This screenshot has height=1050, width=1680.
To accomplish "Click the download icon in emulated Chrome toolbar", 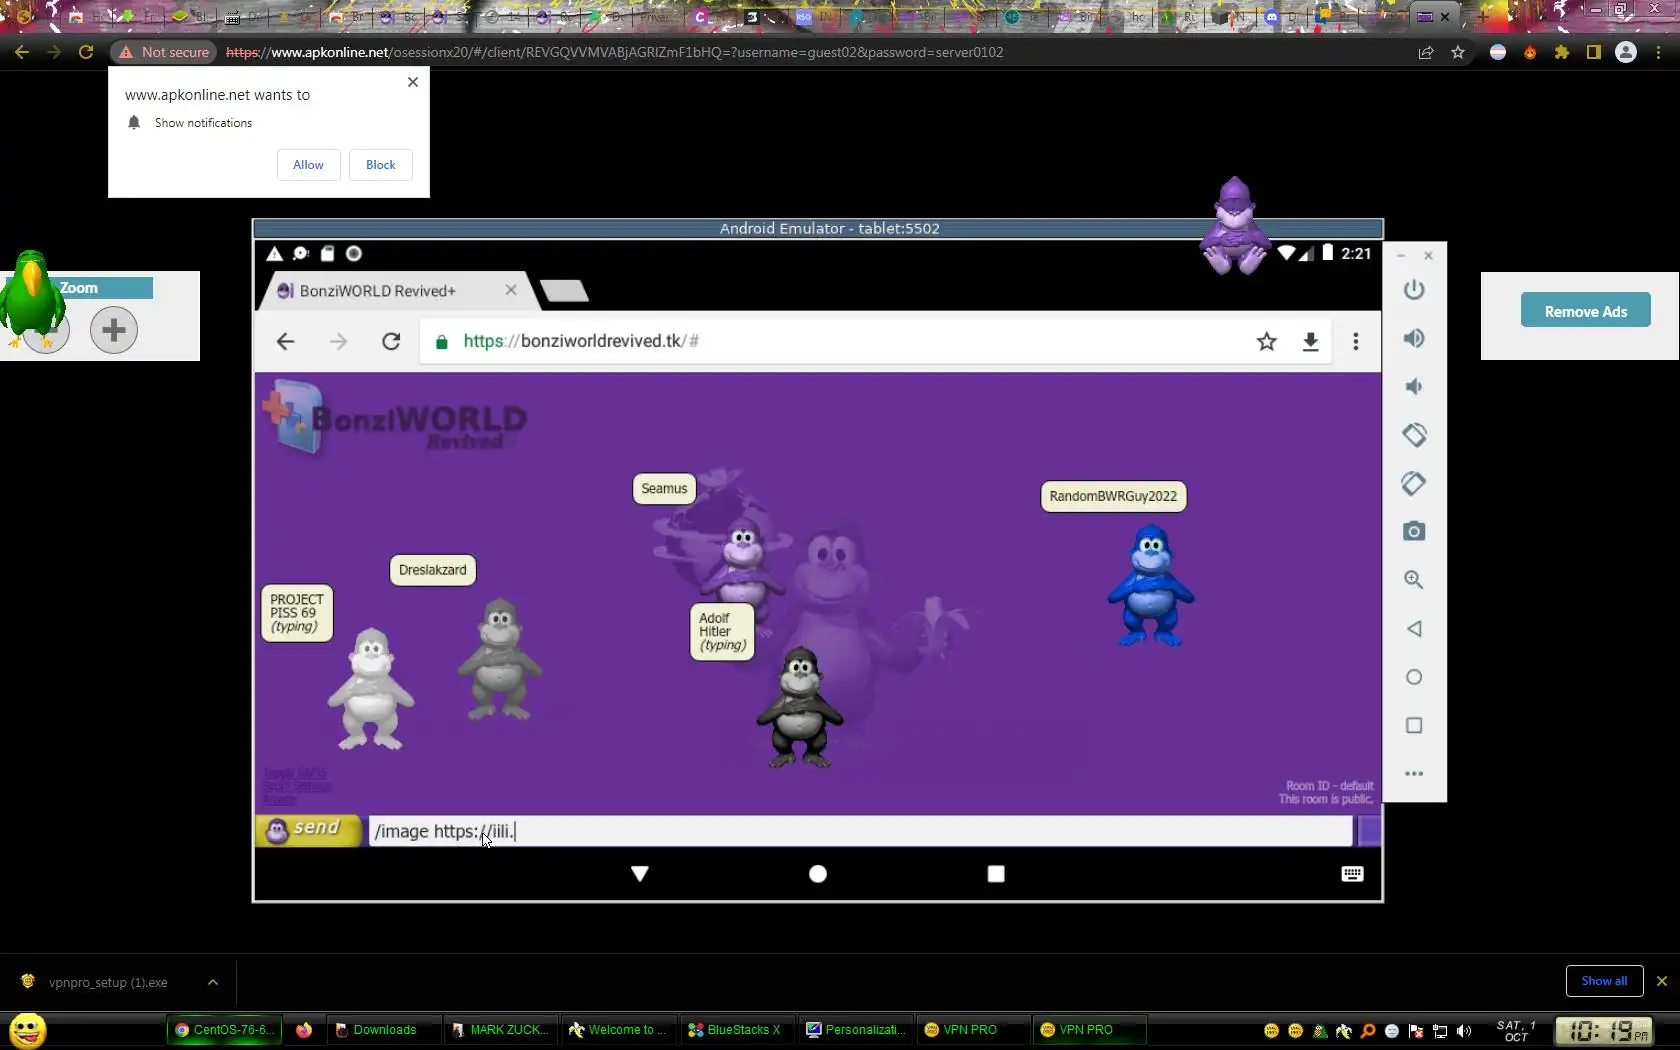I will click(1310, 342).
